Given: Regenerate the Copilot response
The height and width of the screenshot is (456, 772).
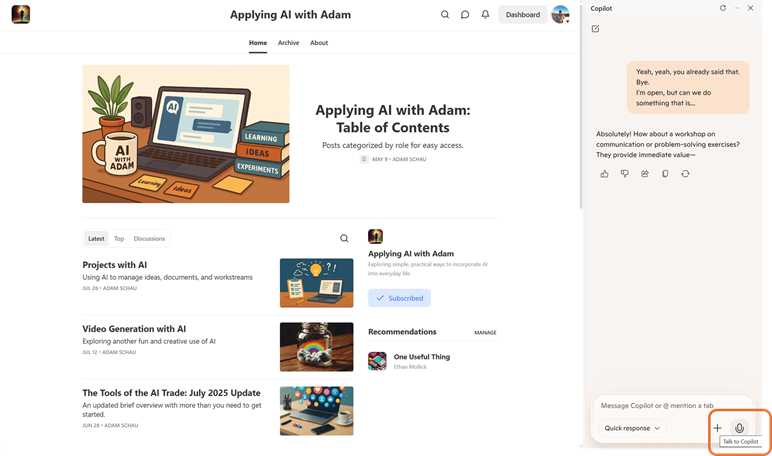Looking at the screenshot, I should pyautogui.click(x=685, y=174).
